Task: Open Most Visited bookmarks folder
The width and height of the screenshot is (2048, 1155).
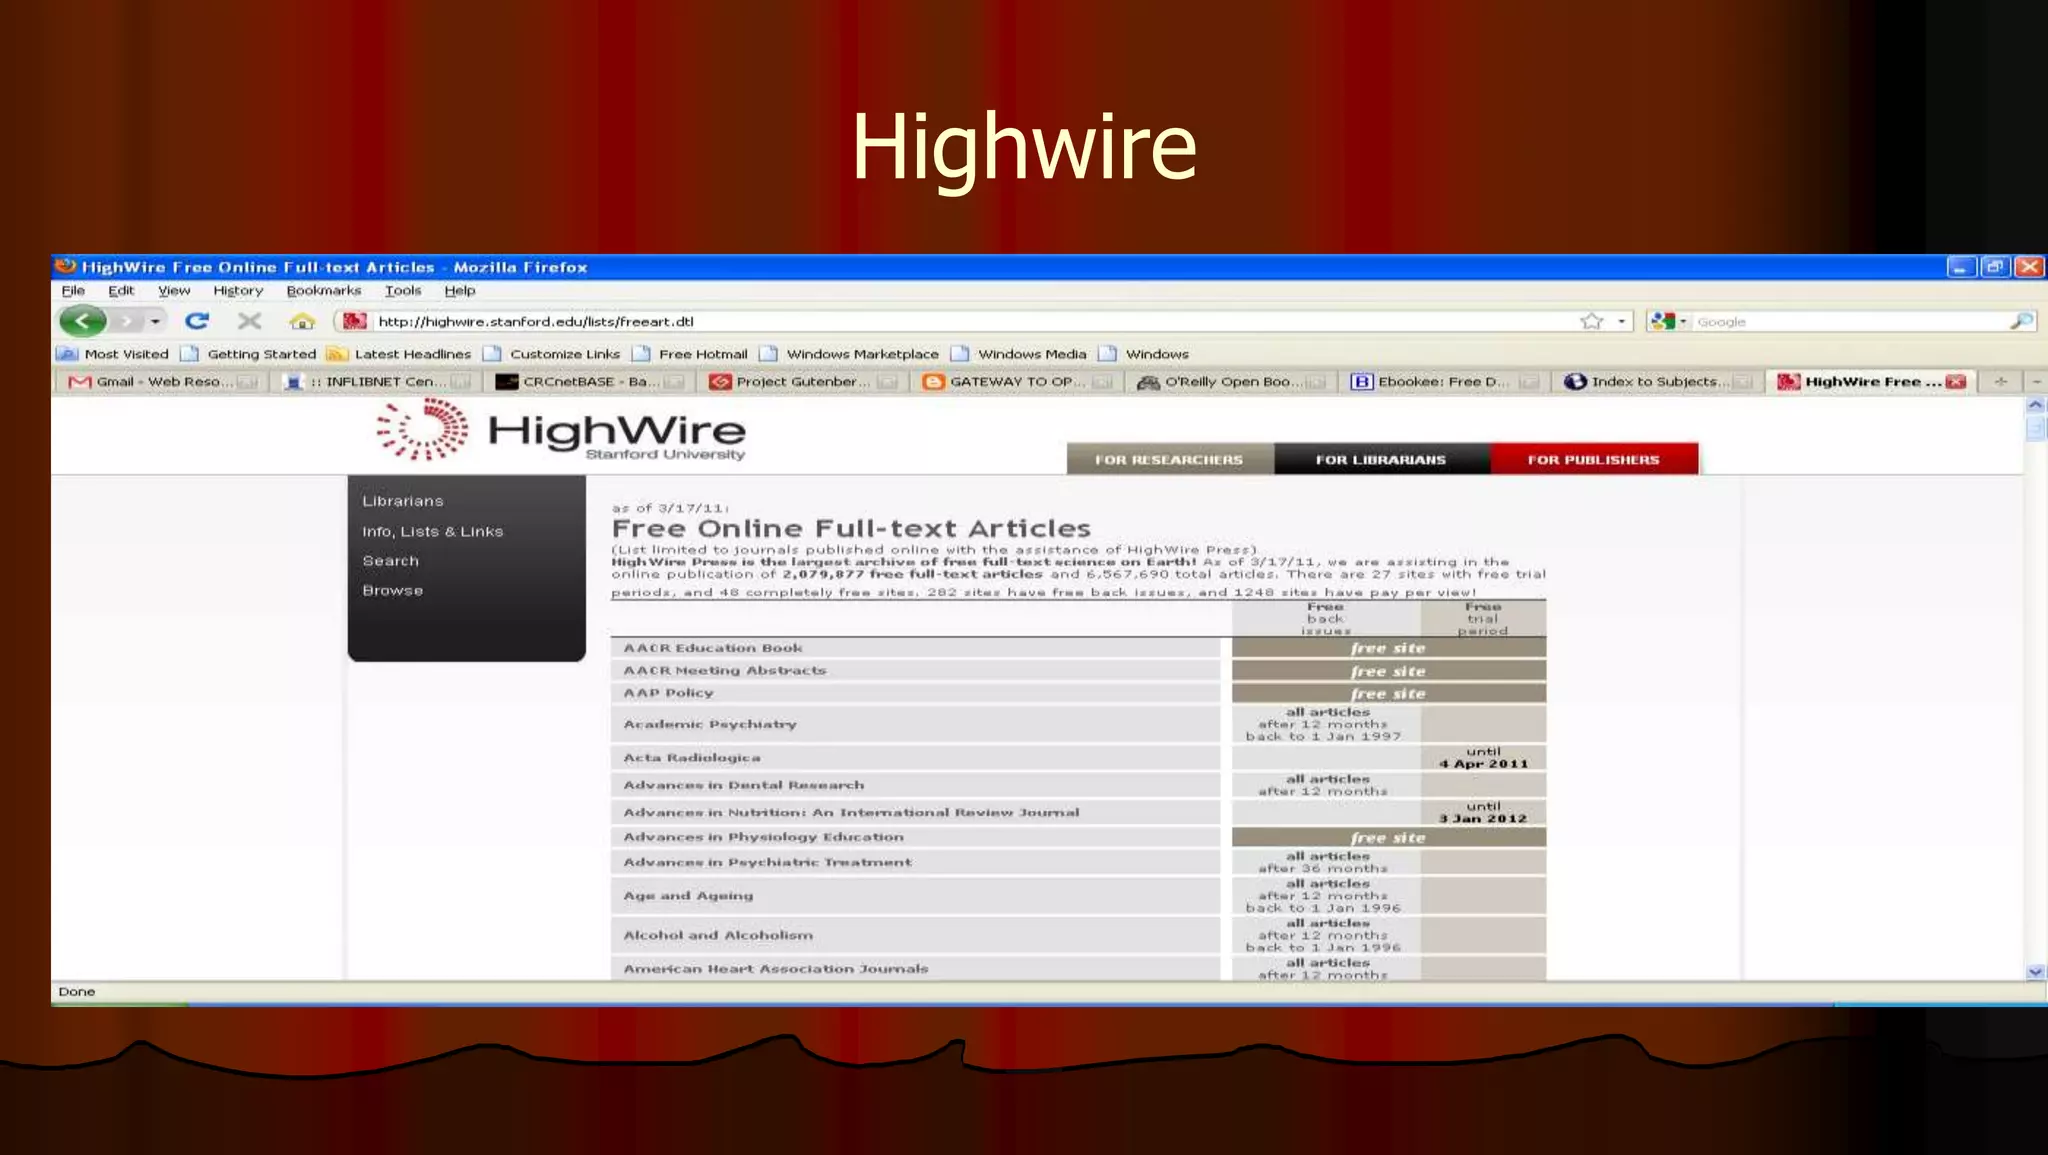Action: 113,354
